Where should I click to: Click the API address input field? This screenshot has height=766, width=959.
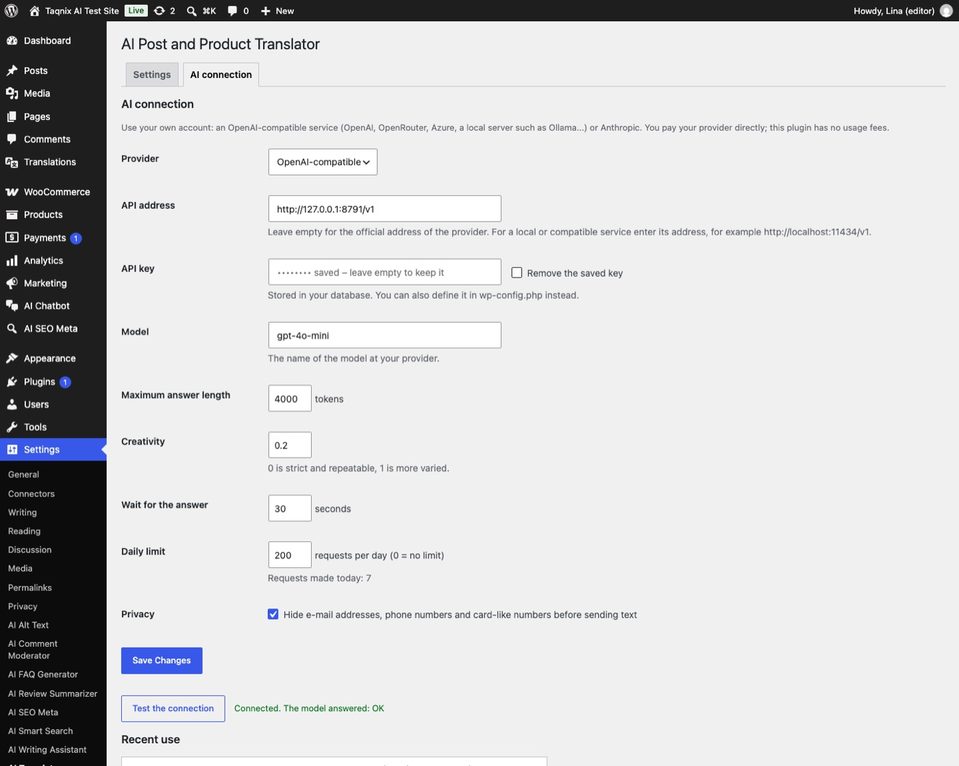[385, 209]
